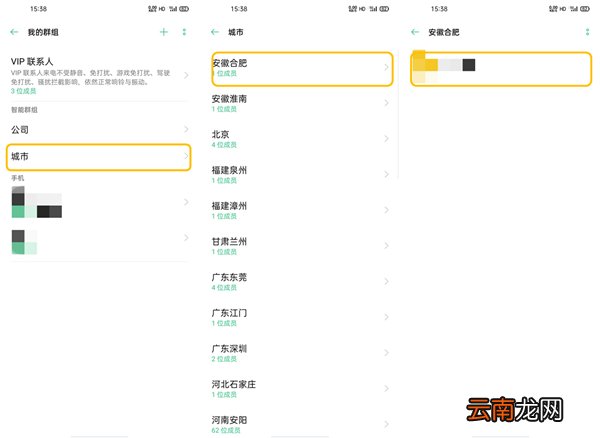The image size is (600, 438).
Task: Select the 安徽合肥 city group
Action: [302, 68]
